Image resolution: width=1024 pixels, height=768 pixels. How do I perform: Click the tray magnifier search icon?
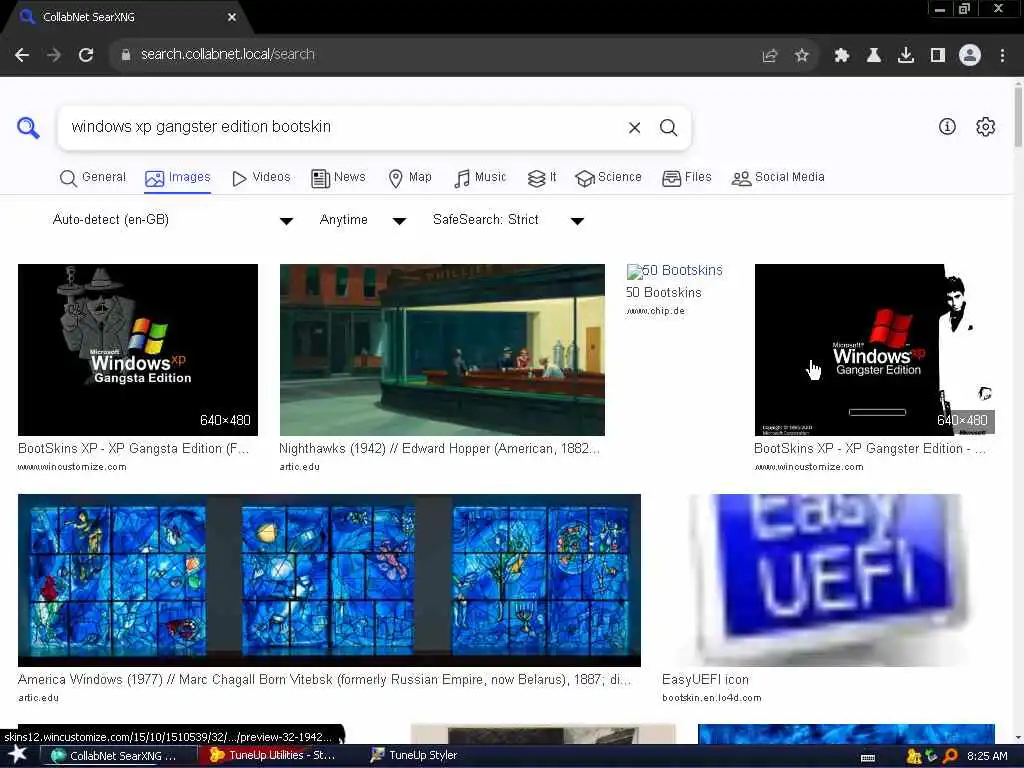pyautogui.click(x=950, y=756)
